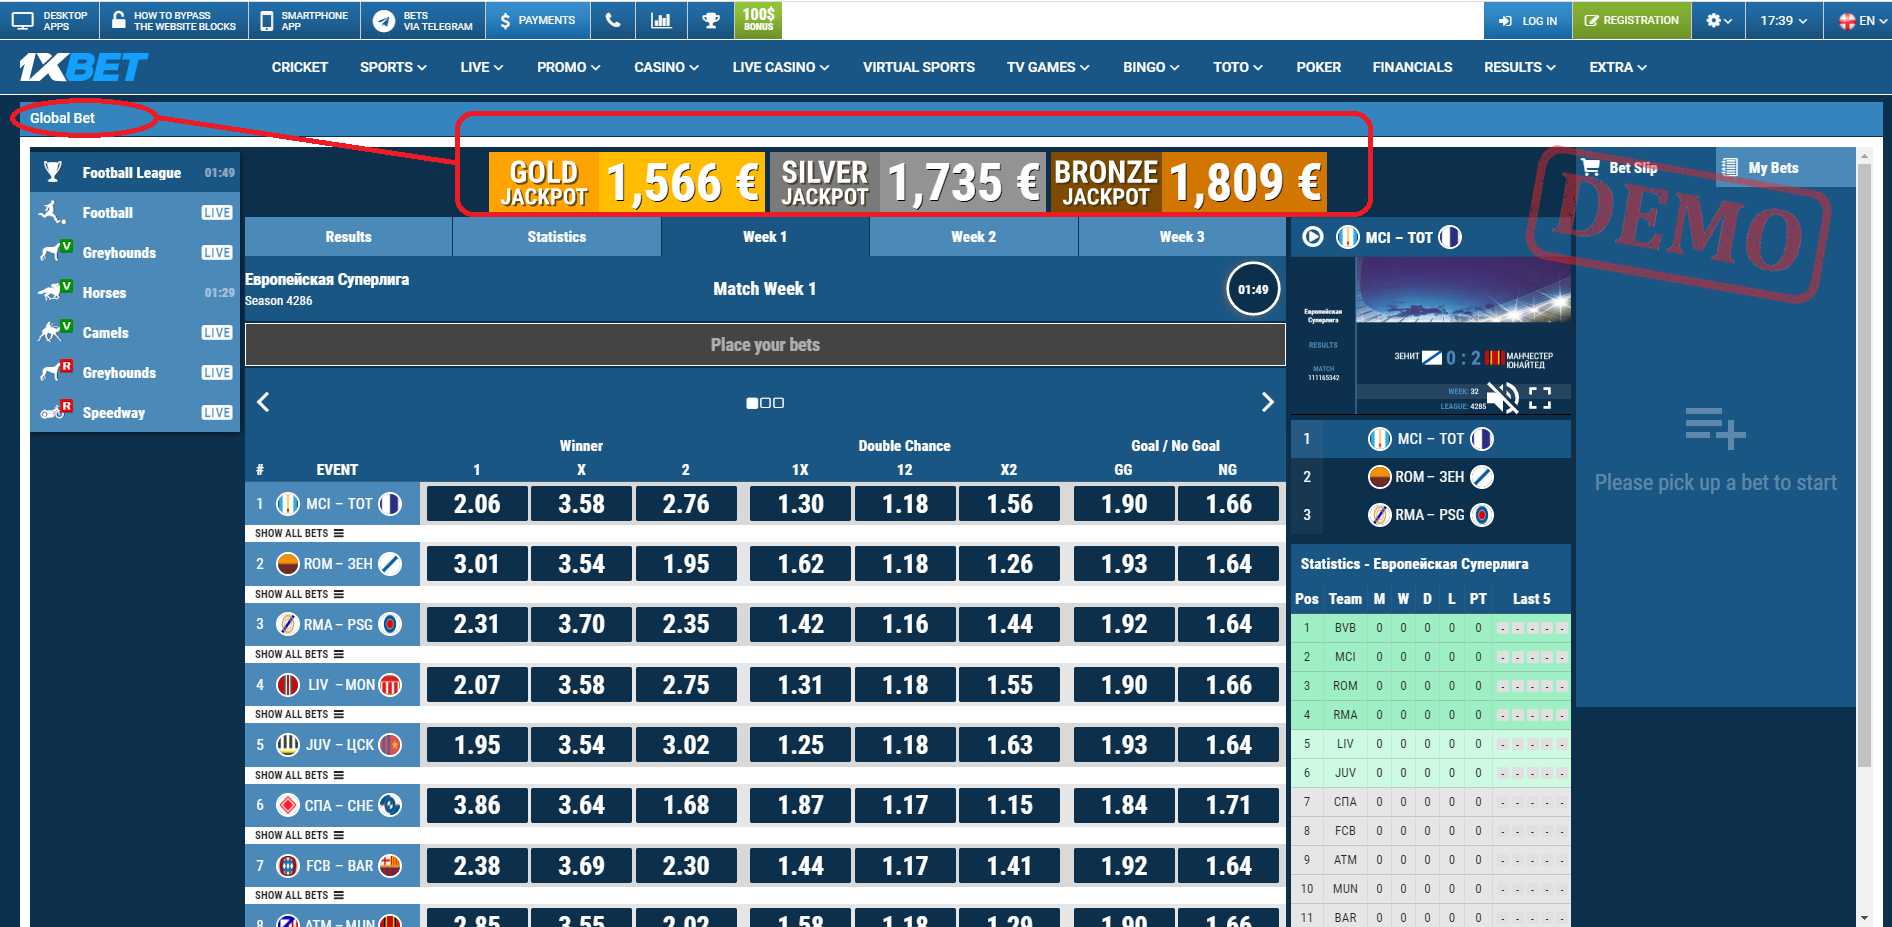Select the third page indicator dot

[779, 403]
